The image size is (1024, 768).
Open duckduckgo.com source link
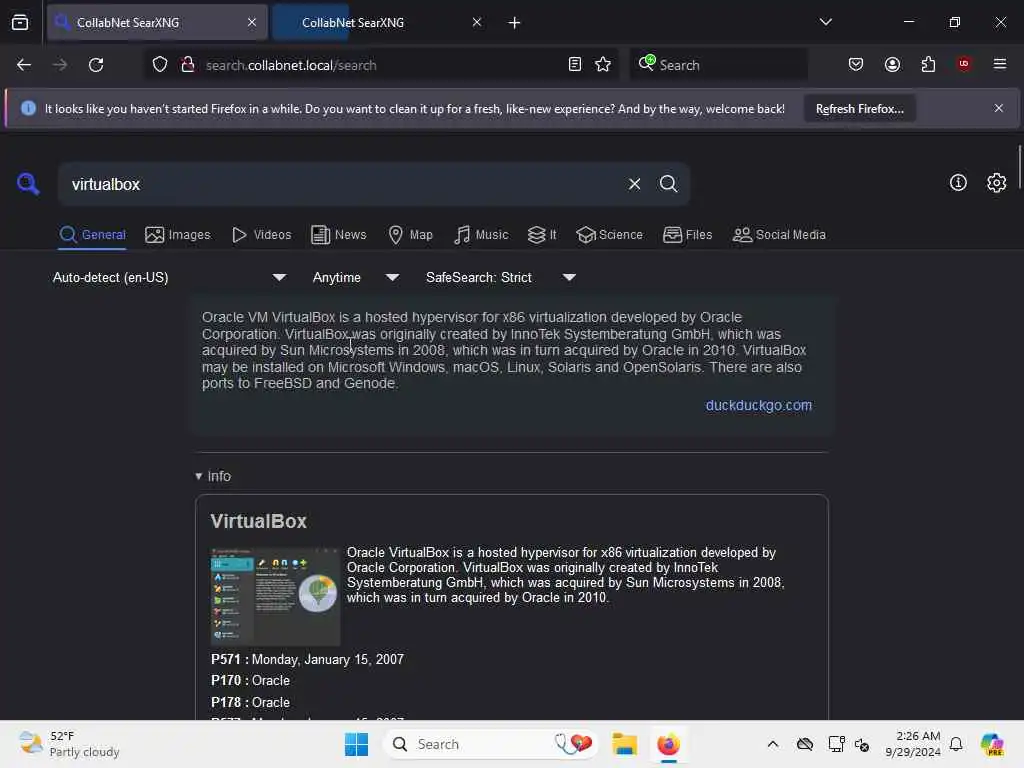tap(758, 406)
